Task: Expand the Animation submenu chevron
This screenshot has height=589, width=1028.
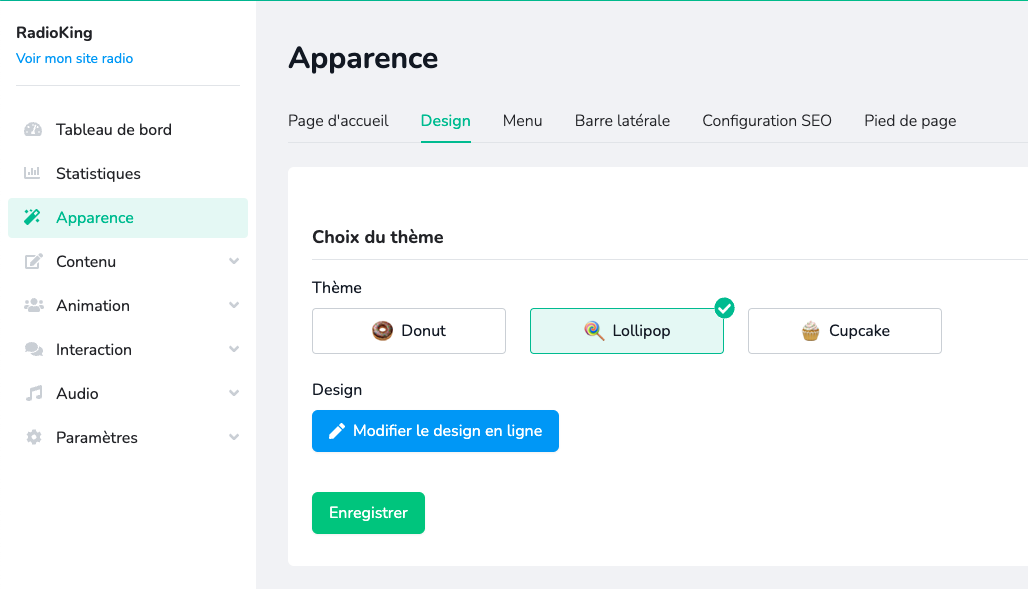Action: coord(234,306)
